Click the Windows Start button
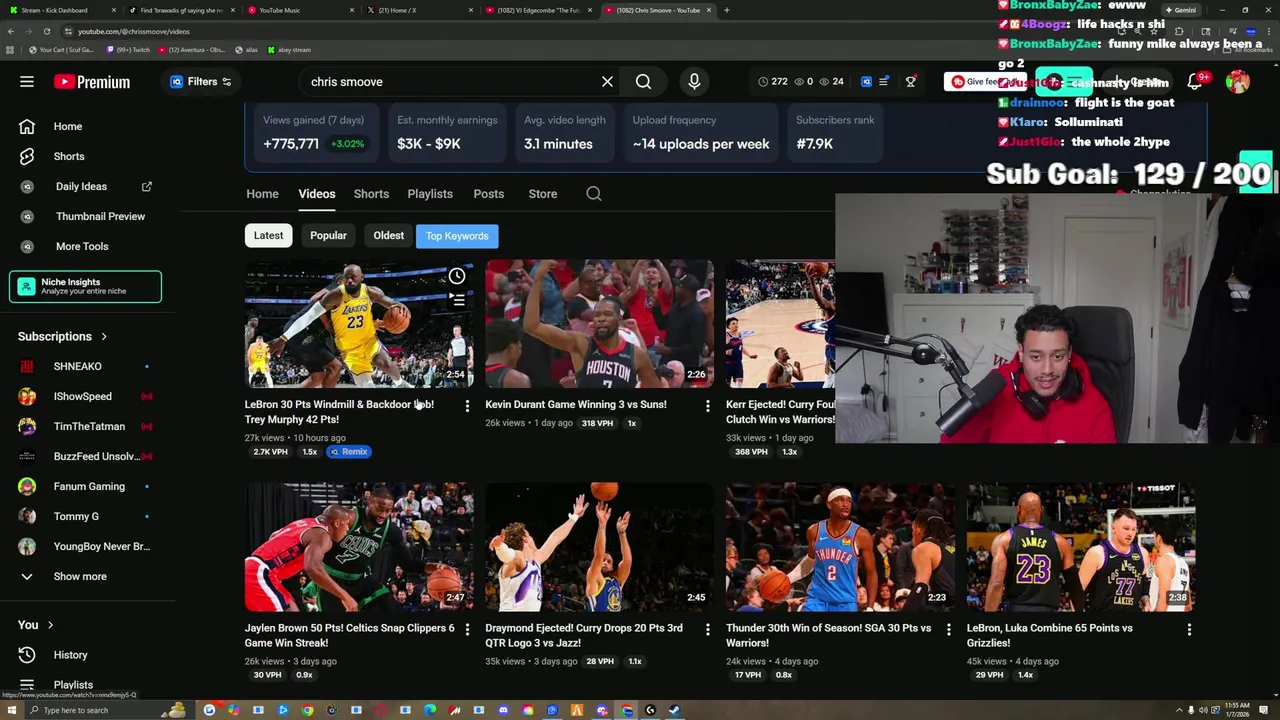The height and width of the screenshot is (720, 1280). tap(10, 710)
